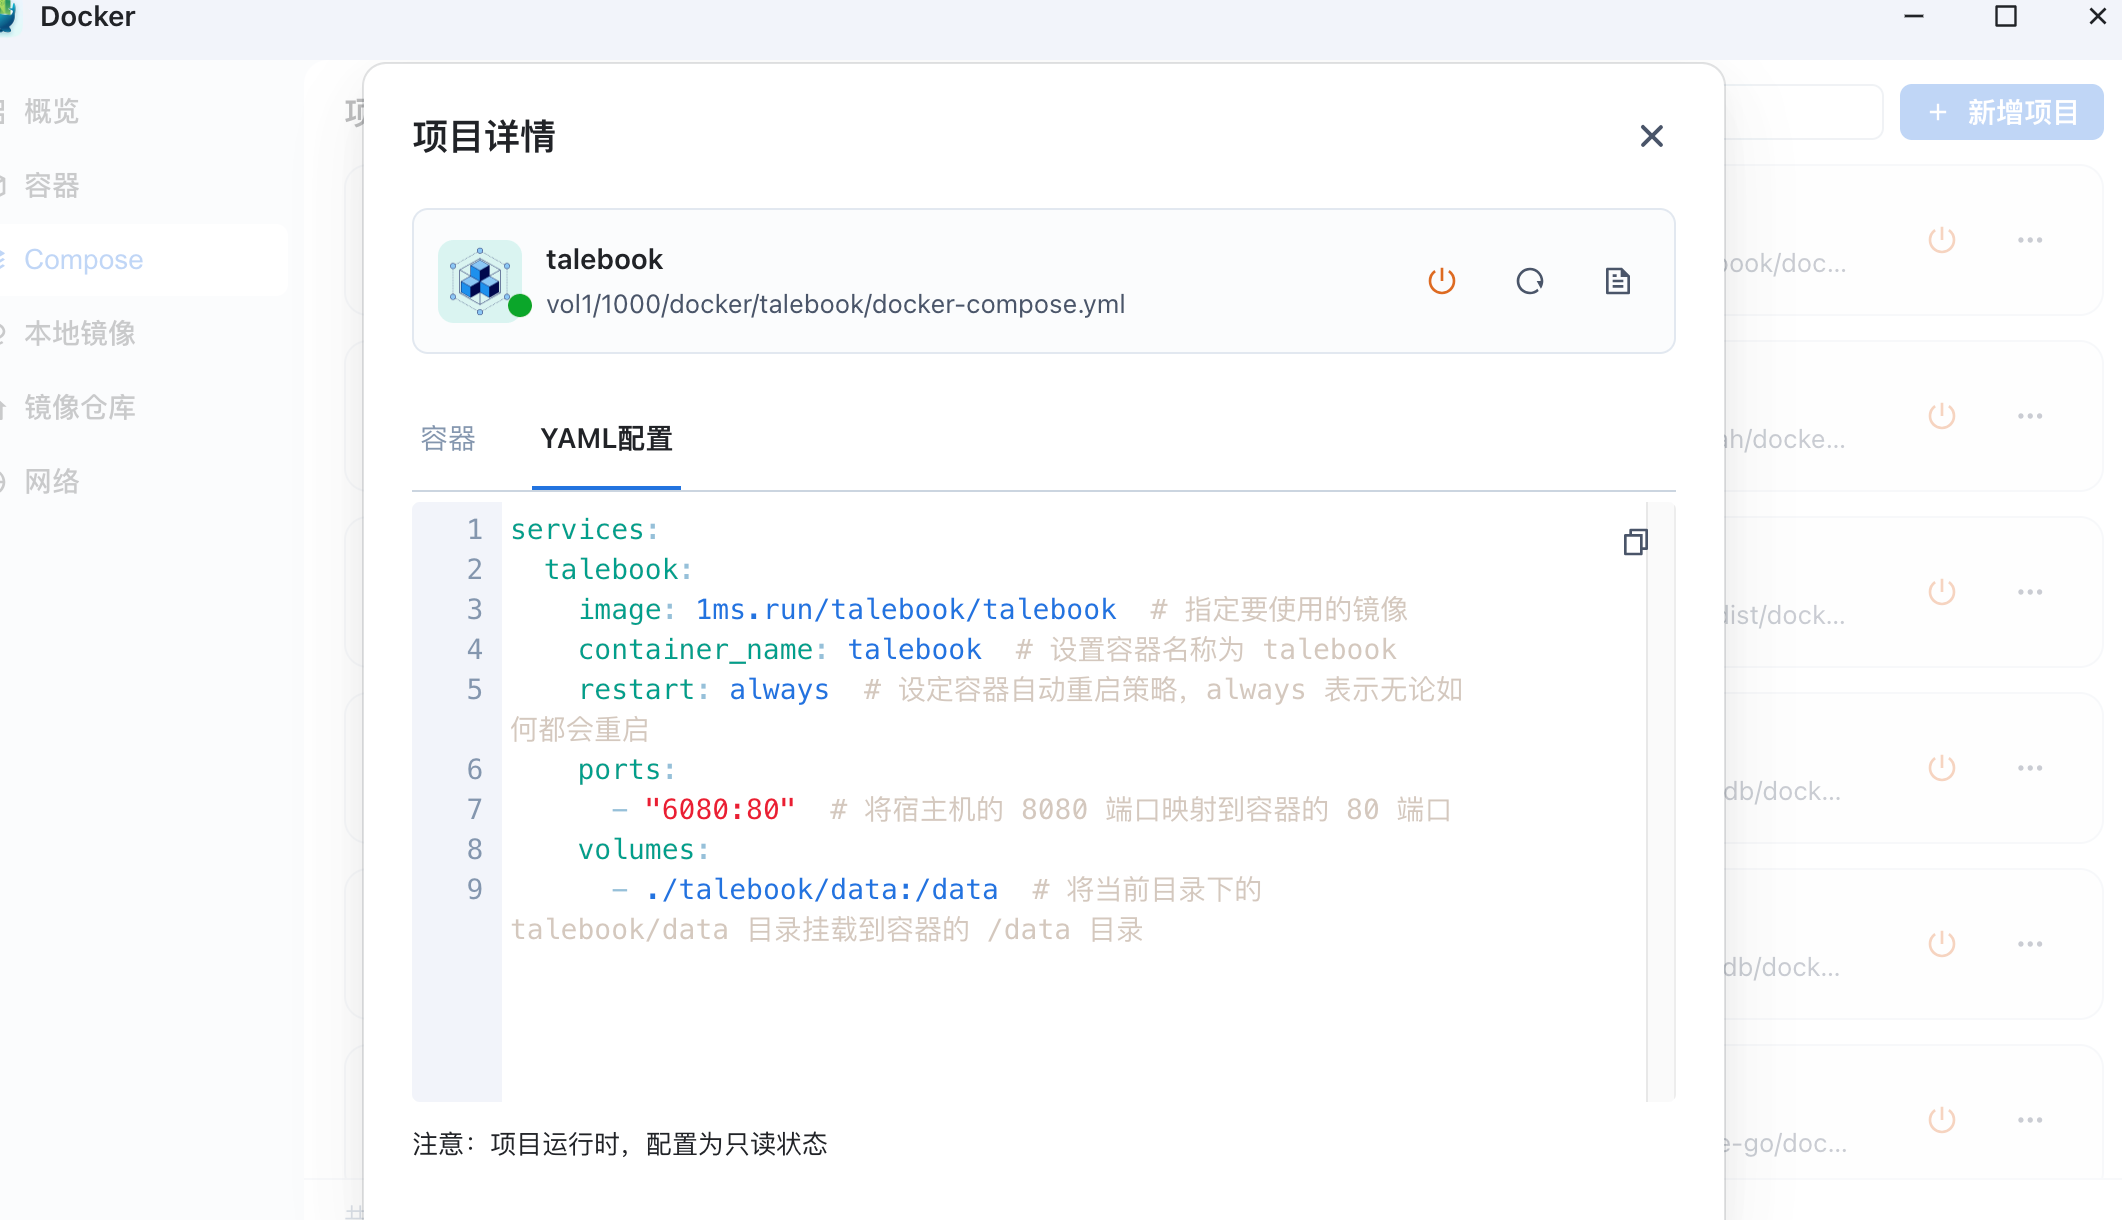Stop the talebook project with the power icon
The height and width of the screenshot is (1220, 2122).
(1441, 281)
